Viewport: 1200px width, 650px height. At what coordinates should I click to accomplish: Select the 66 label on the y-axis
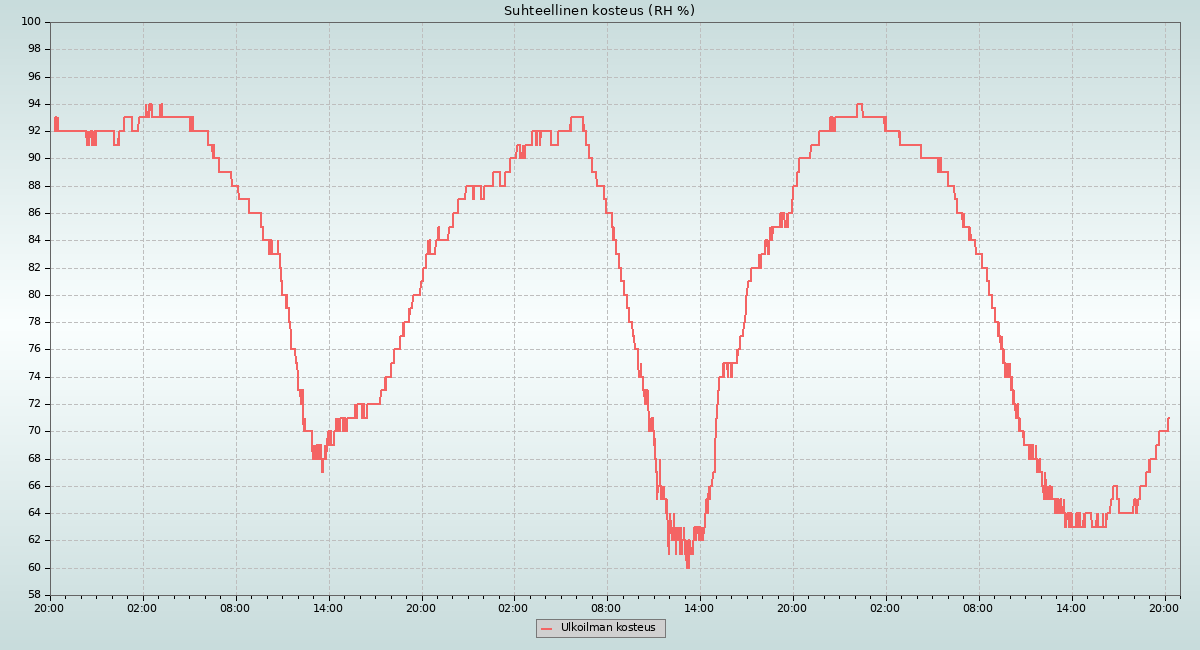click(x=33, y=486)
